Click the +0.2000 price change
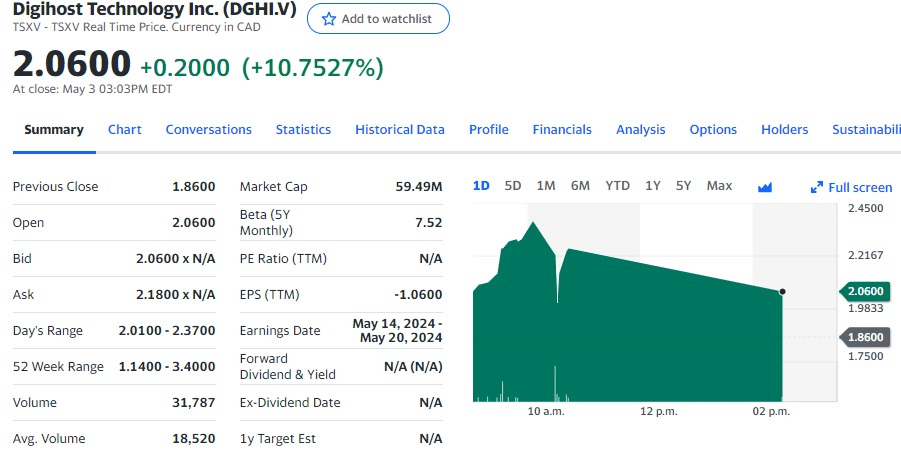 click(x=185, y=68)
